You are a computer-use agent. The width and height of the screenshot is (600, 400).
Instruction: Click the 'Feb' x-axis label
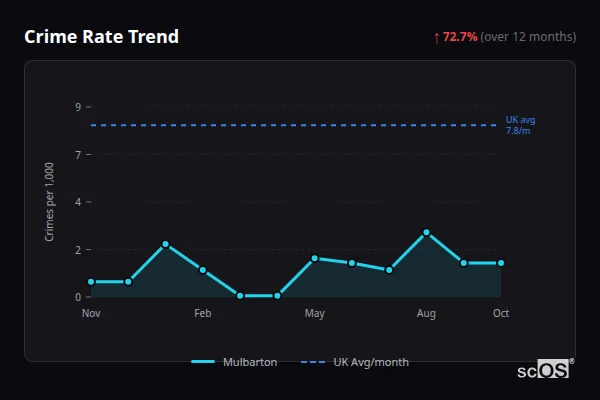click(x=203, y=313)
